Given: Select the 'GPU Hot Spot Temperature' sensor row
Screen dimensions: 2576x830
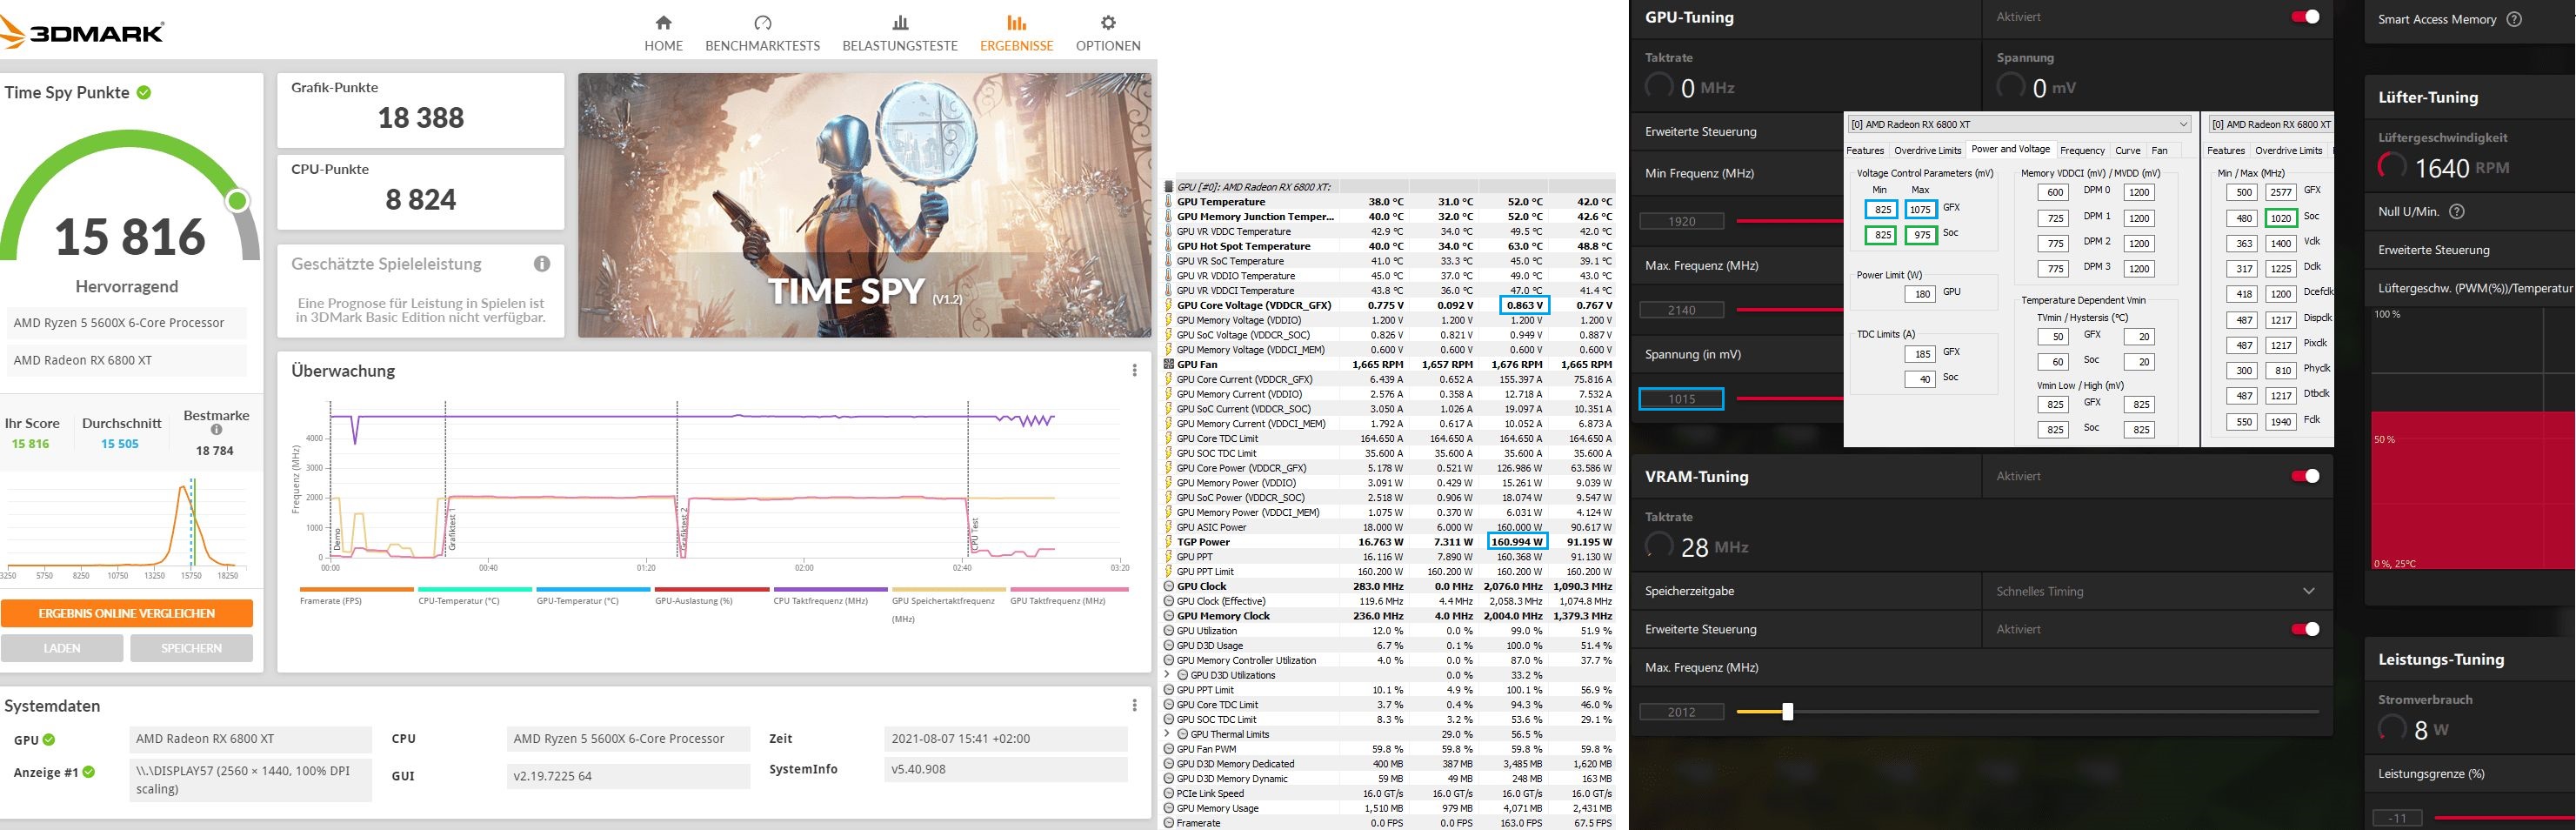Looking at the screenshot, I should point(1390,246).
